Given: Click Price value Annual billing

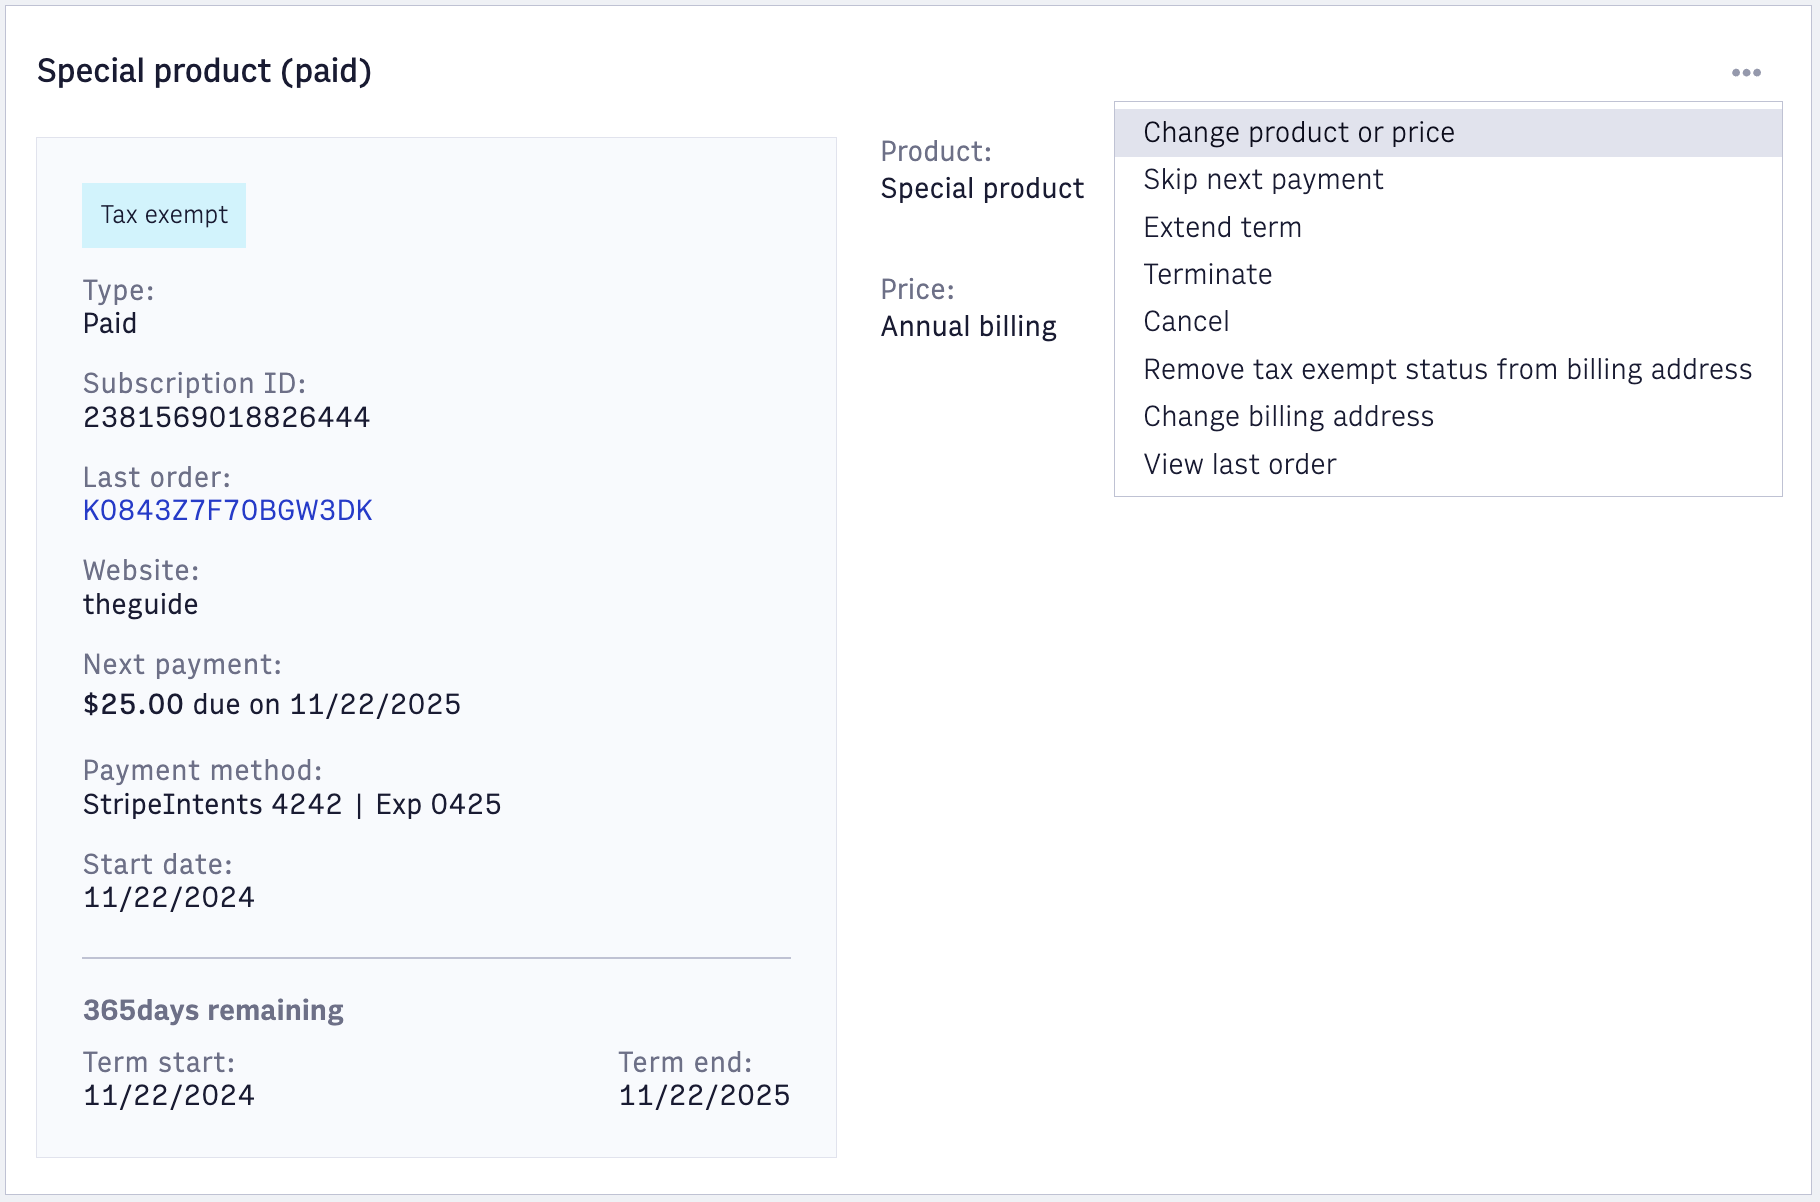Looking at the screenshot, I should tap(968, 327).
